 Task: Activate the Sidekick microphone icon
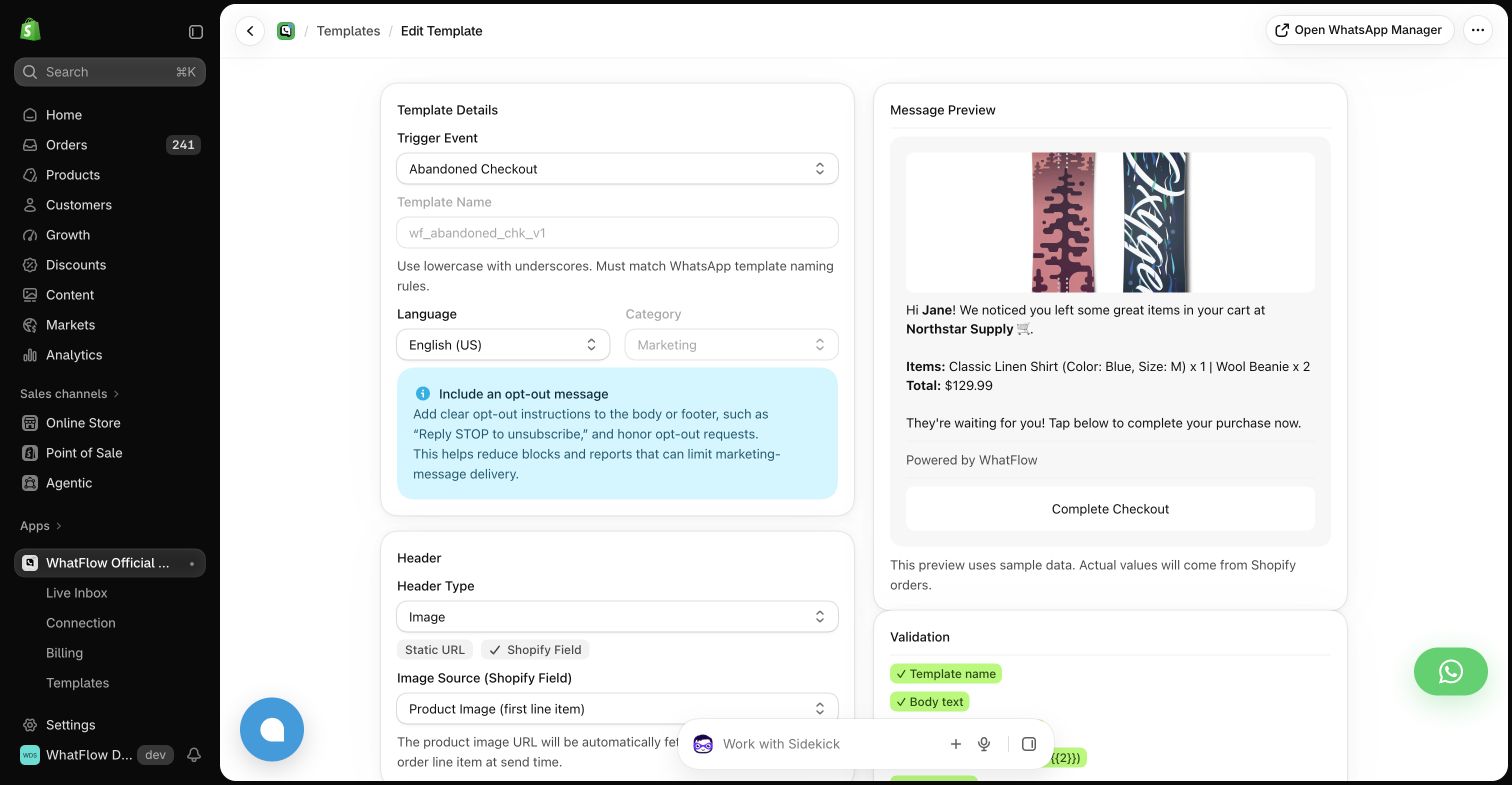(984, 744)
